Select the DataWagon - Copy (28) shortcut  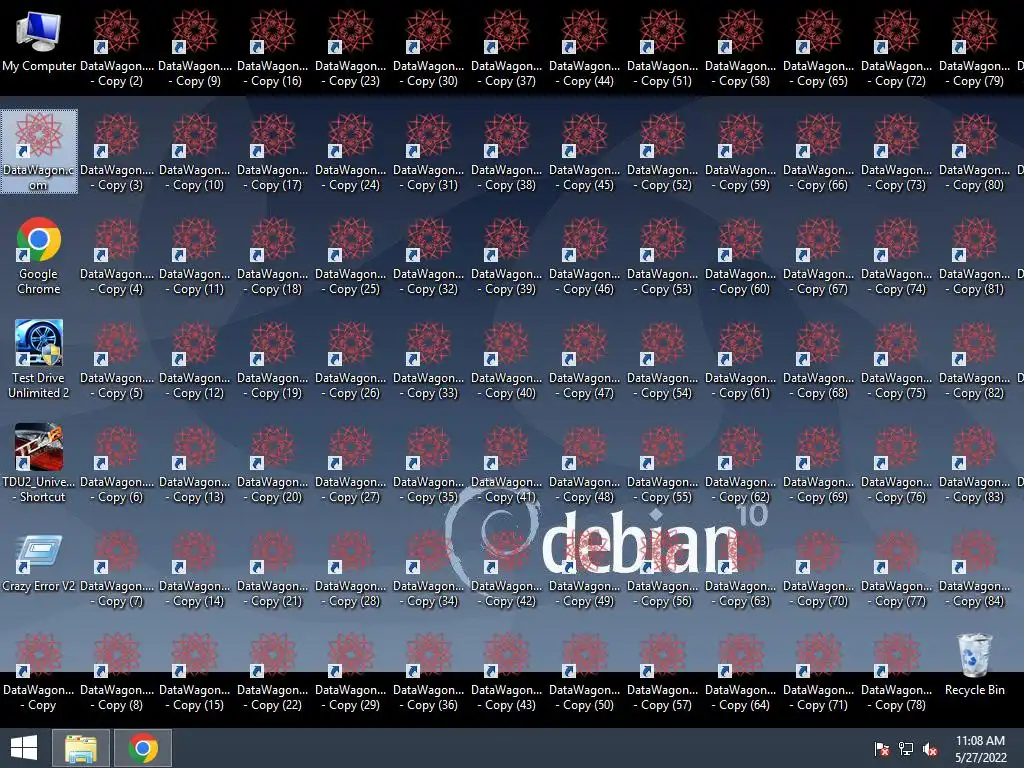point(351,568)
